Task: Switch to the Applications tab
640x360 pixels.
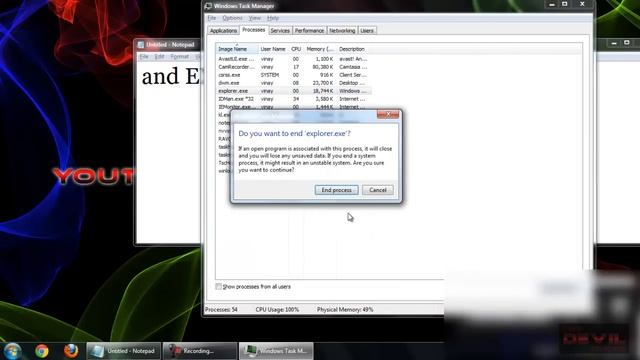Action: click(223, 31)
